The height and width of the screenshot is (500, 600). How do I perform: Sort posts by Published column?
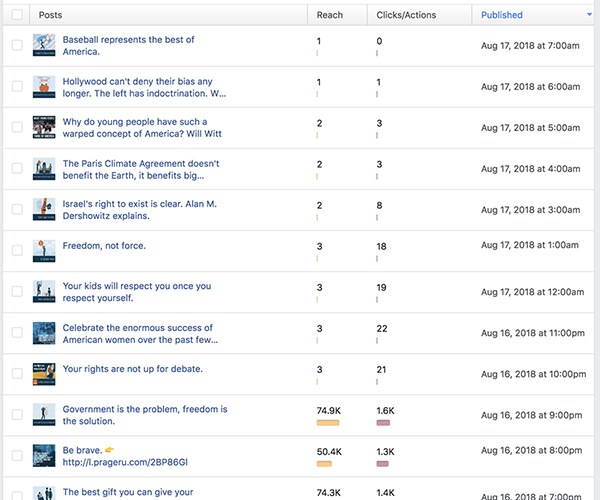click(x=501, y=15)
